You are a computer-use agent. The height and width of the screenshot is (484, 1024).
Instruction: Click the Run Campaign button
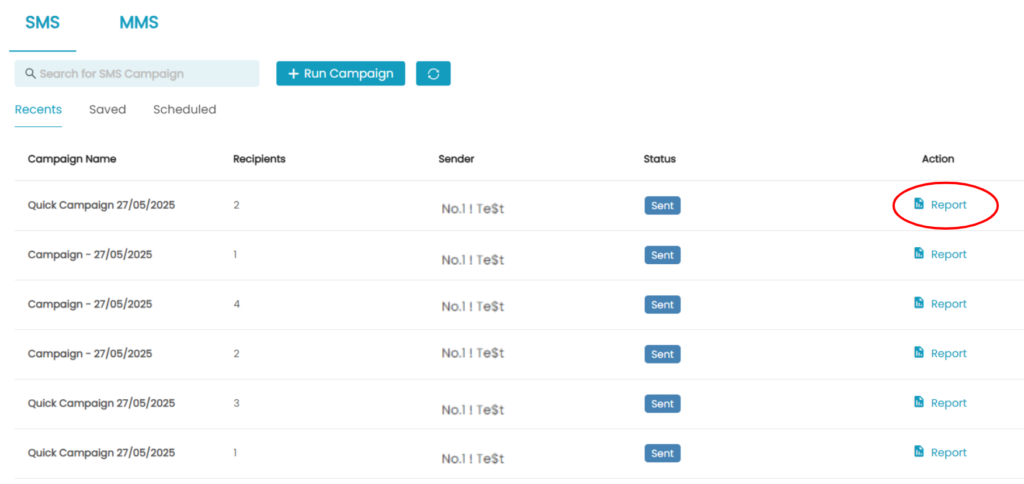(x=340, y=74)
